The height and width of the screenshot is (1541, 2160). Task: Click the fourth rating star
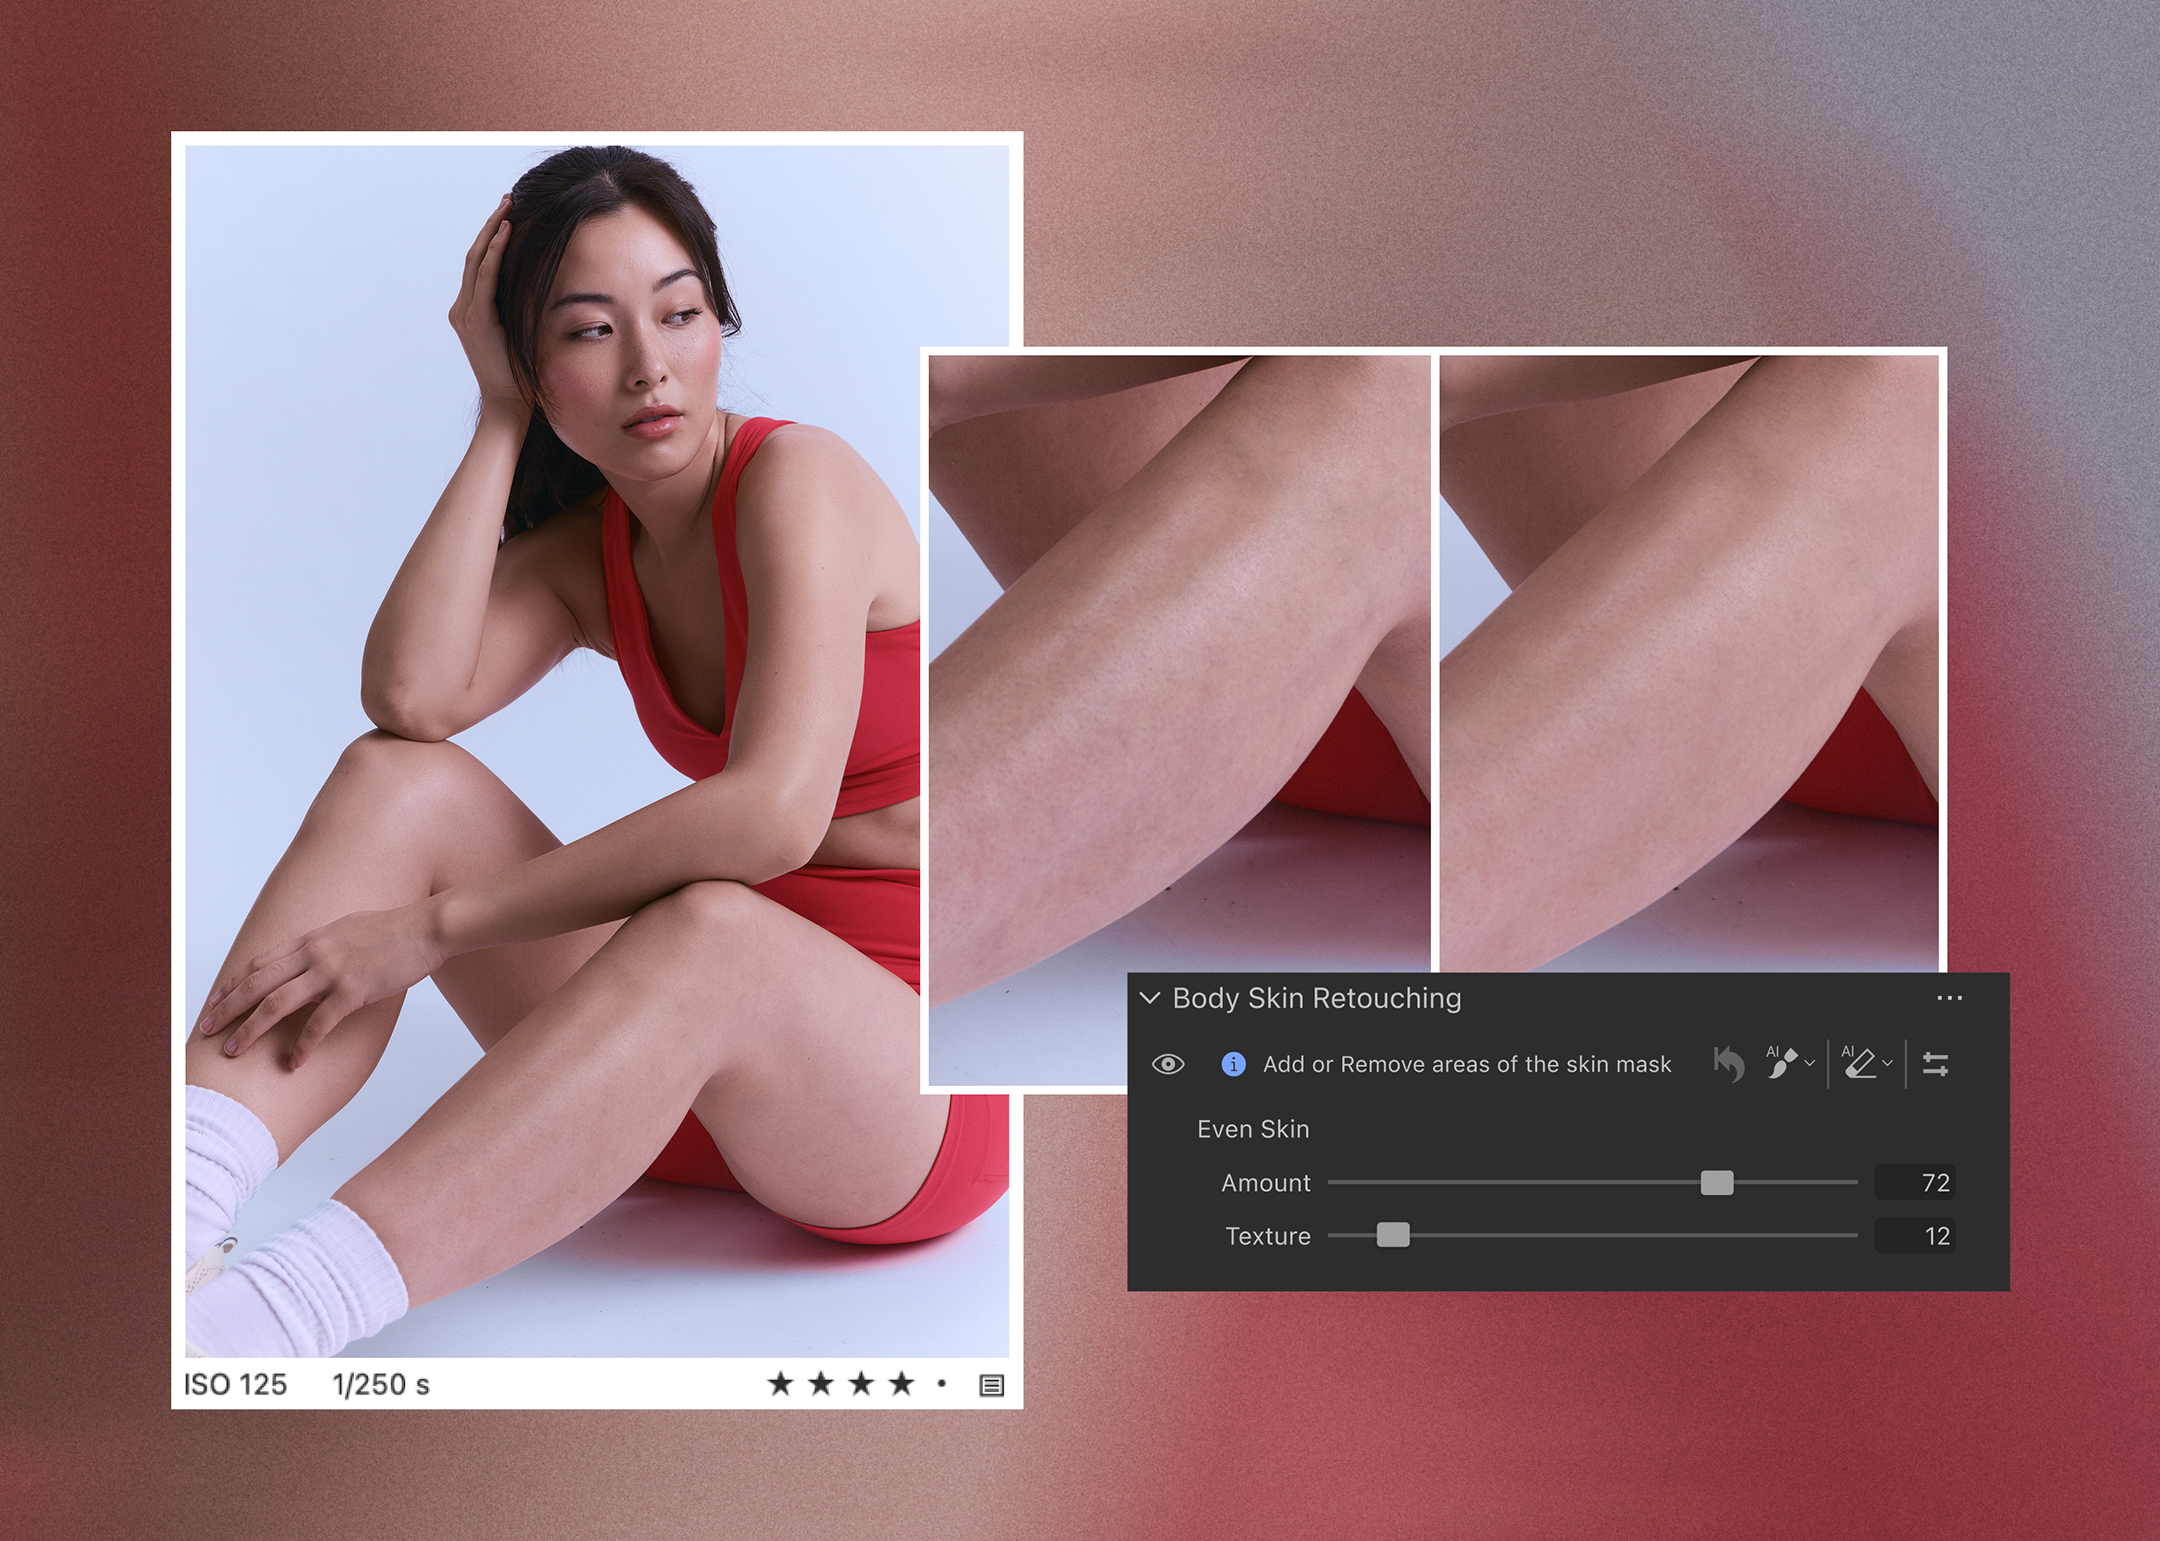pyautogui.click(x=902, y=1384)
